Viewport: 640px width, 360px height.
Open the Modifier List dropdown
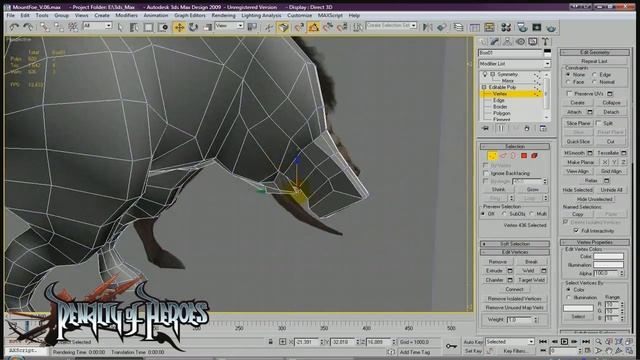coord(514,64)
